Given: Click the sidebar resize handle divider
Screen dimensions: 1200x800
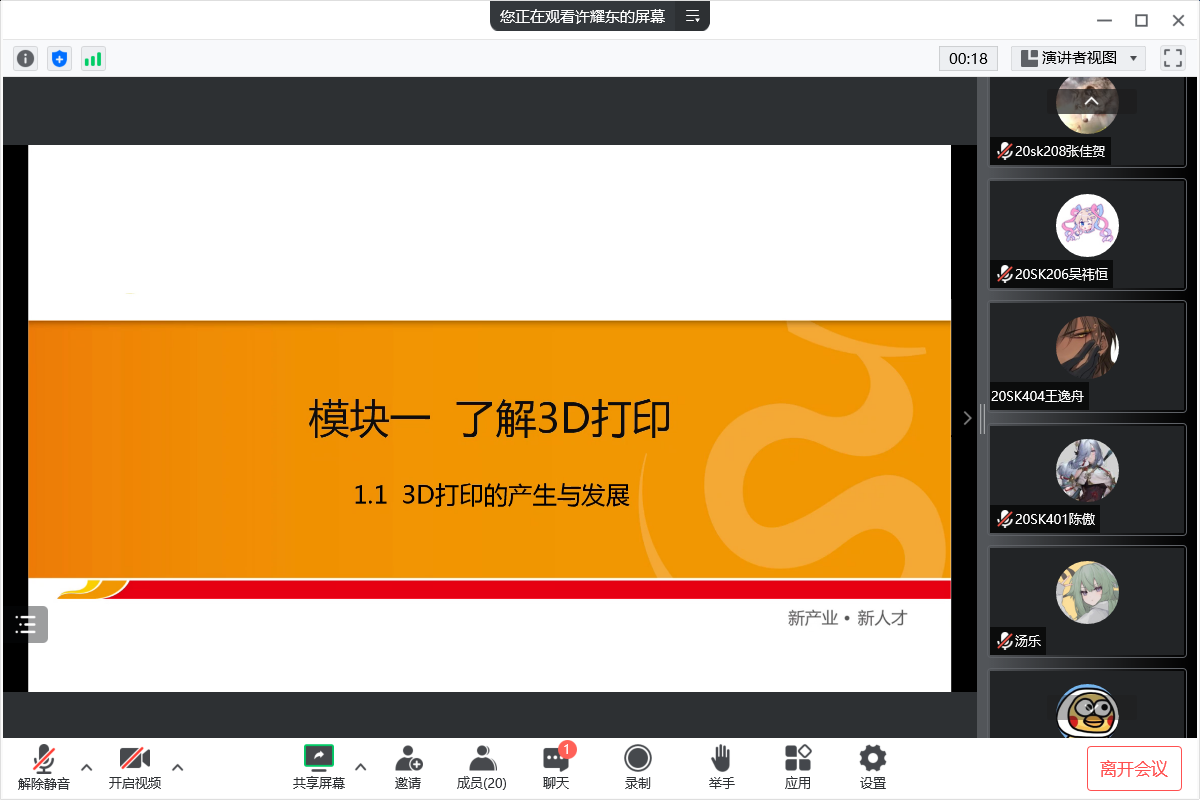Looking at the screenshot, I should tap(983, 418).
